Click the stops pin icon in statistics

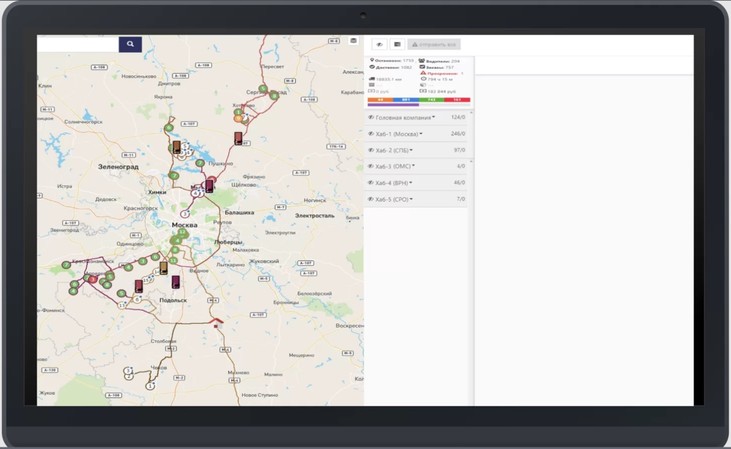(372, 61)
